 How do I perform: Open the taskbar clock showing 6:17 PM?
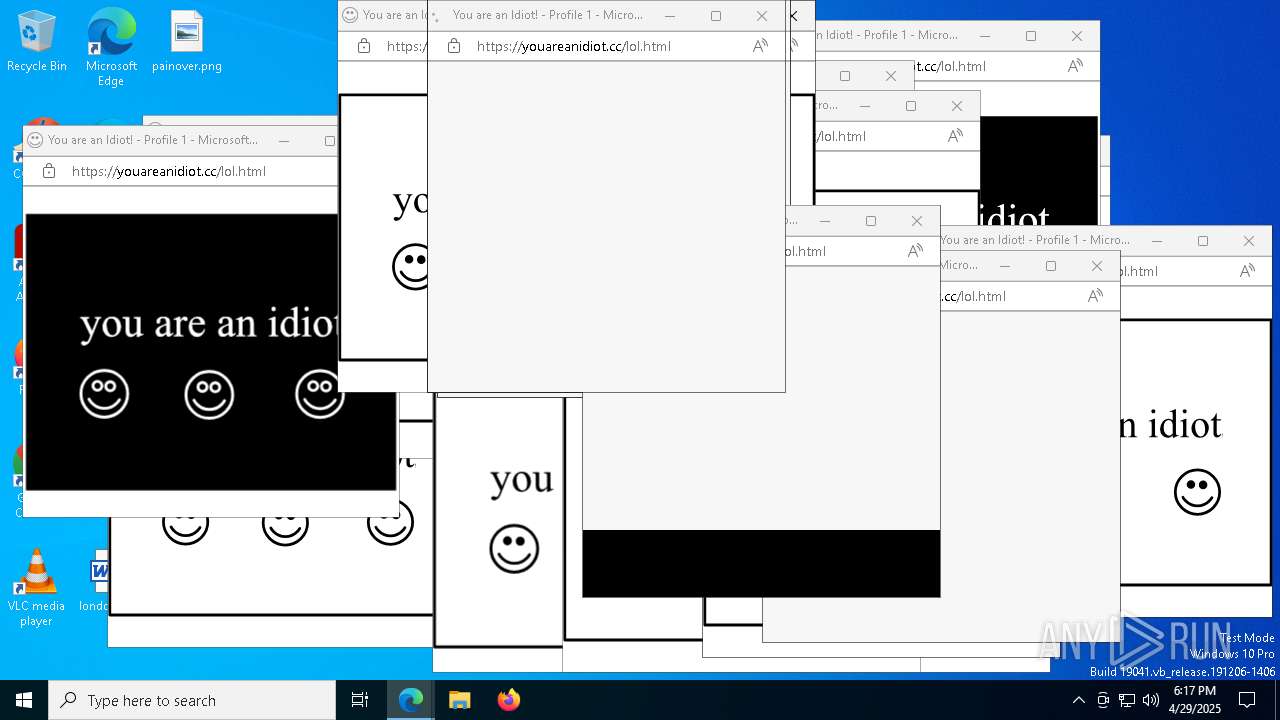pos(1195,700)
